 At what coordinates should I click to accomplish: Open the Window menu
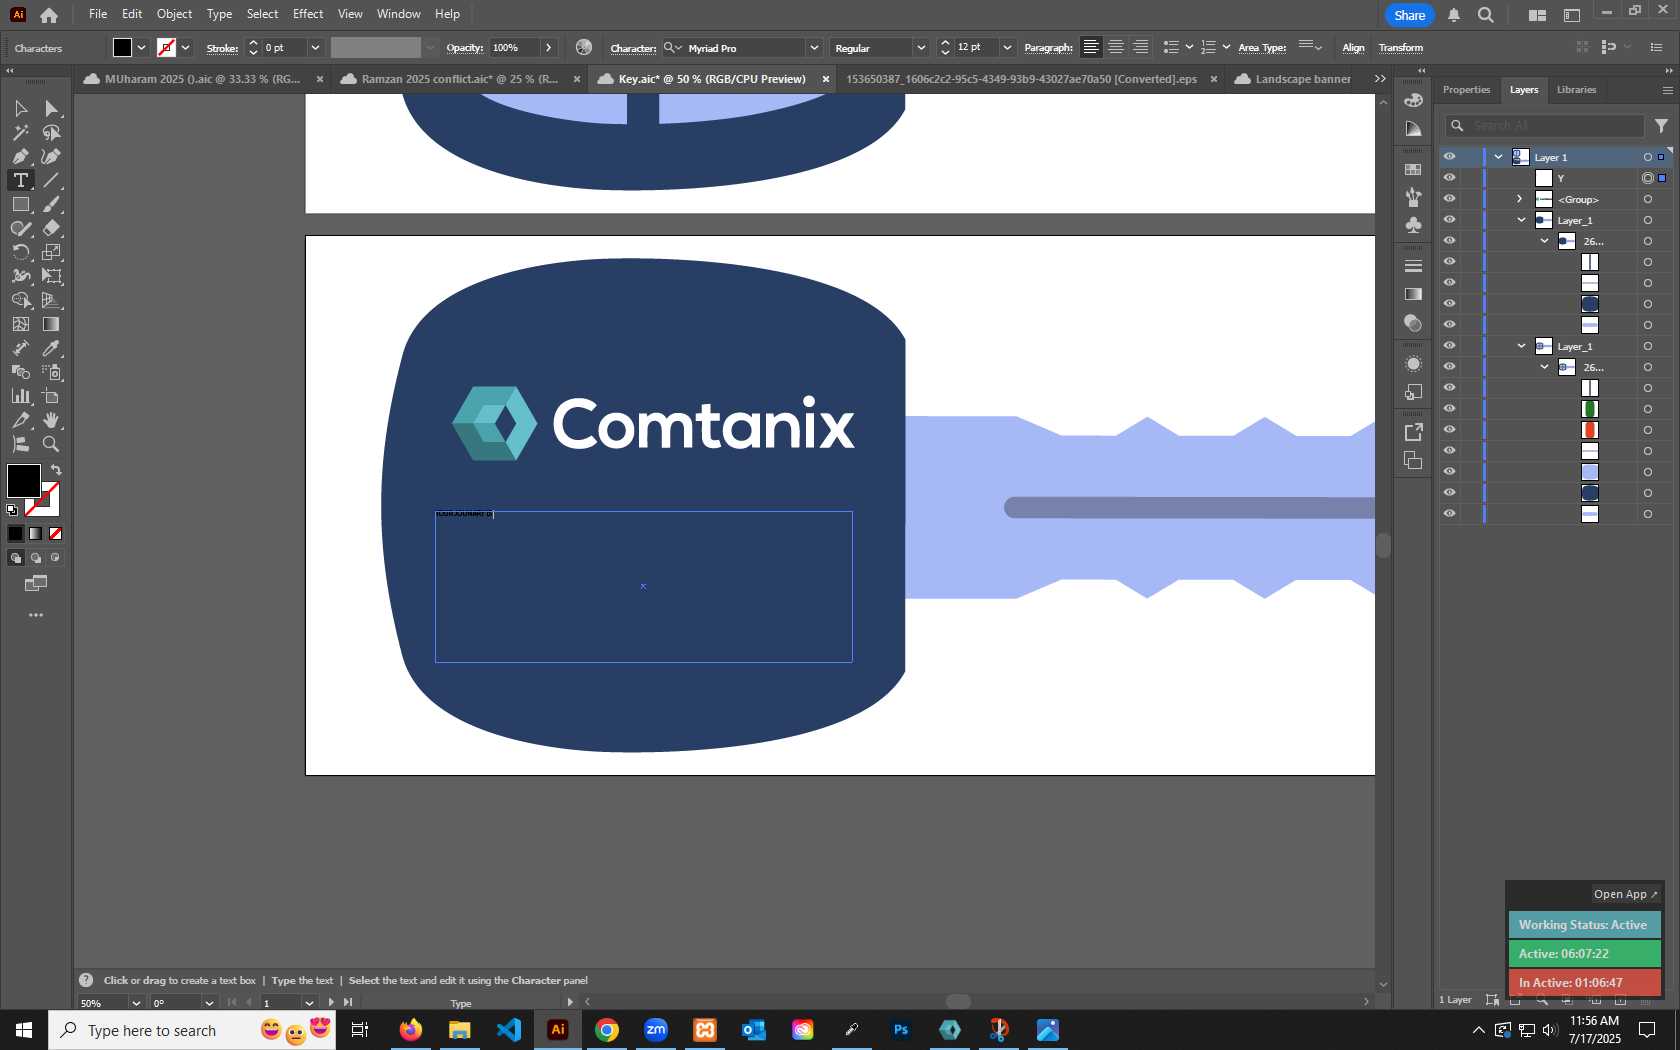point(398,14)
